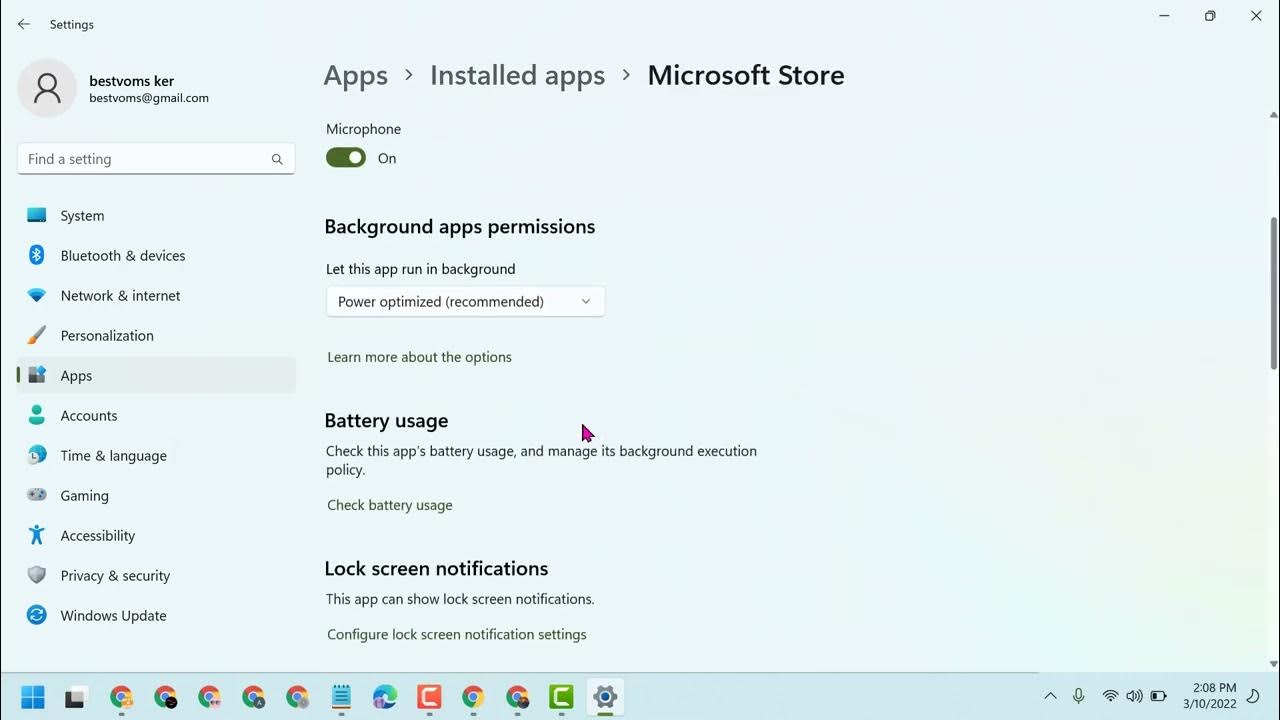Click the Microsoft Store page title
Image resolution: width=1280 pixels, height=720 pixels.
point(746,76)
